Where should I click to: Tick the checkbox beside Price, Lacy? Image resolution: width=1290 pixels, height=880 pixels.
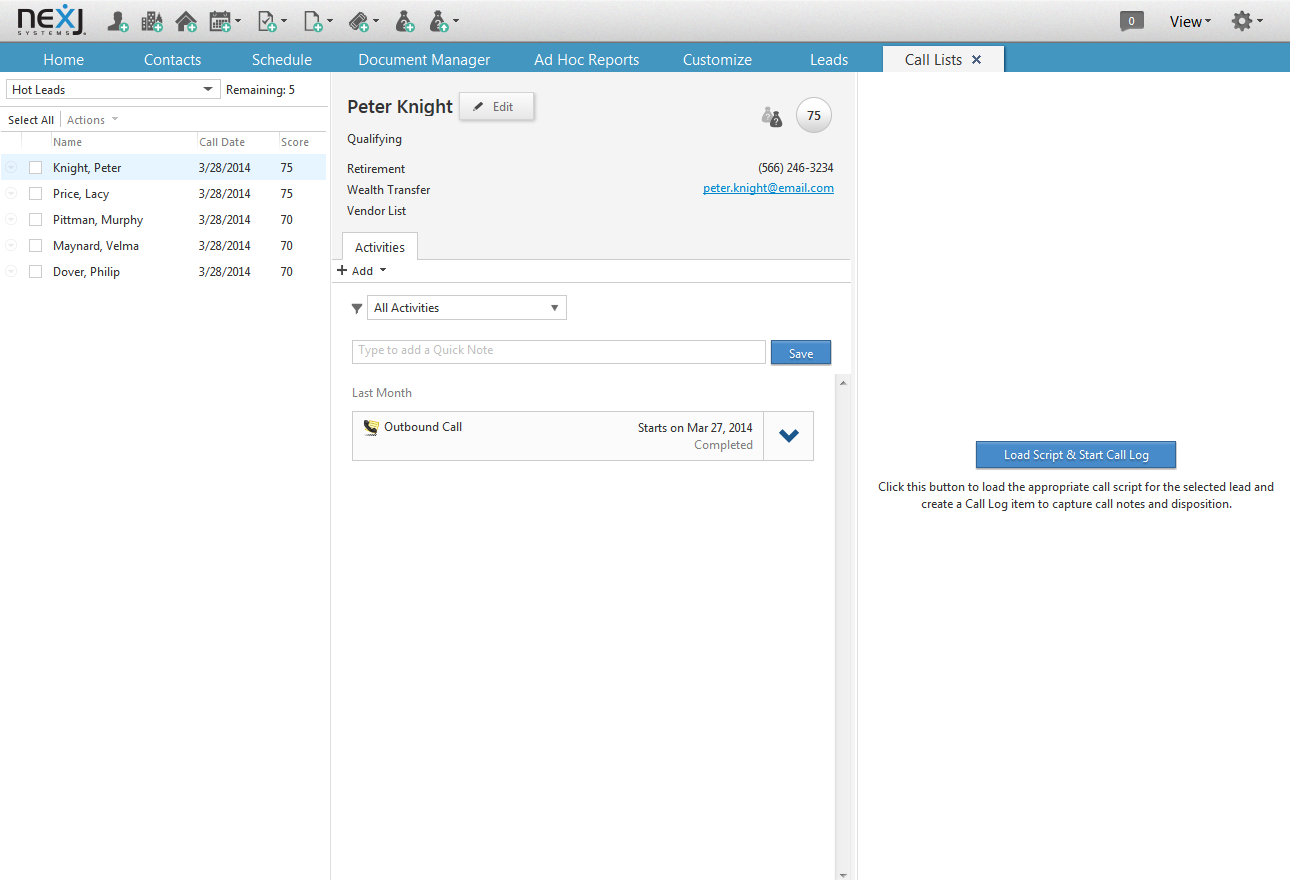click(36, 194)
